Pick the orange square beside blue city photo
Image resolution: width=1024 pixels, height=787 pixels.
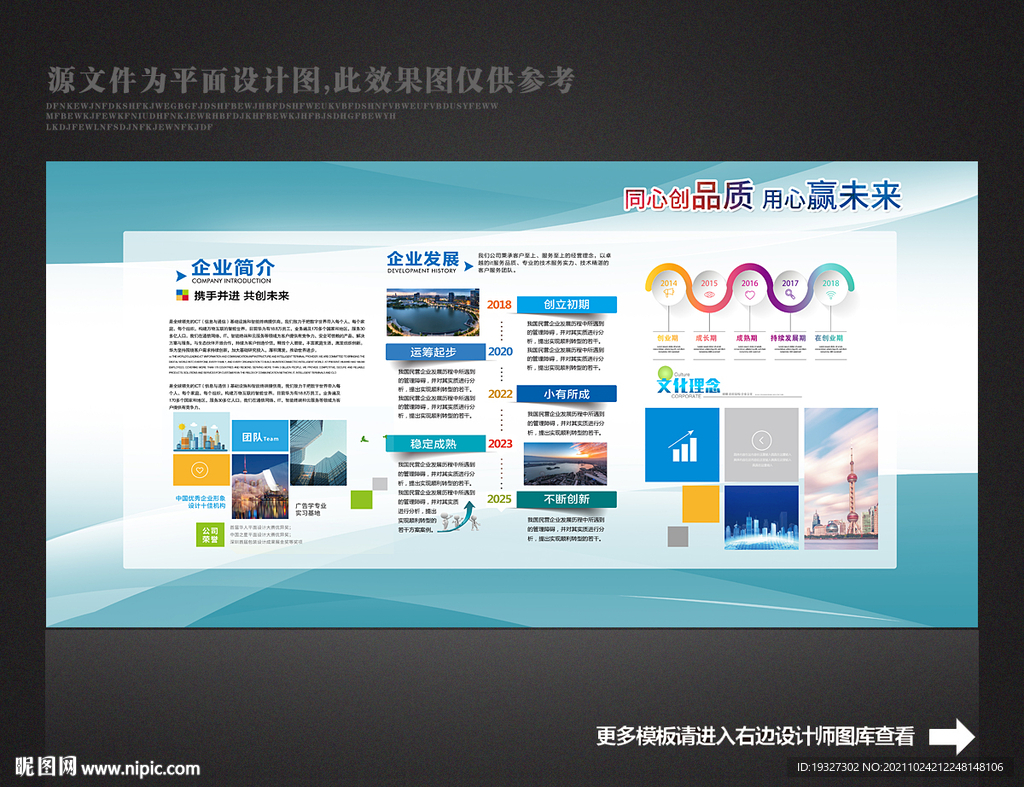pos(701,504)
